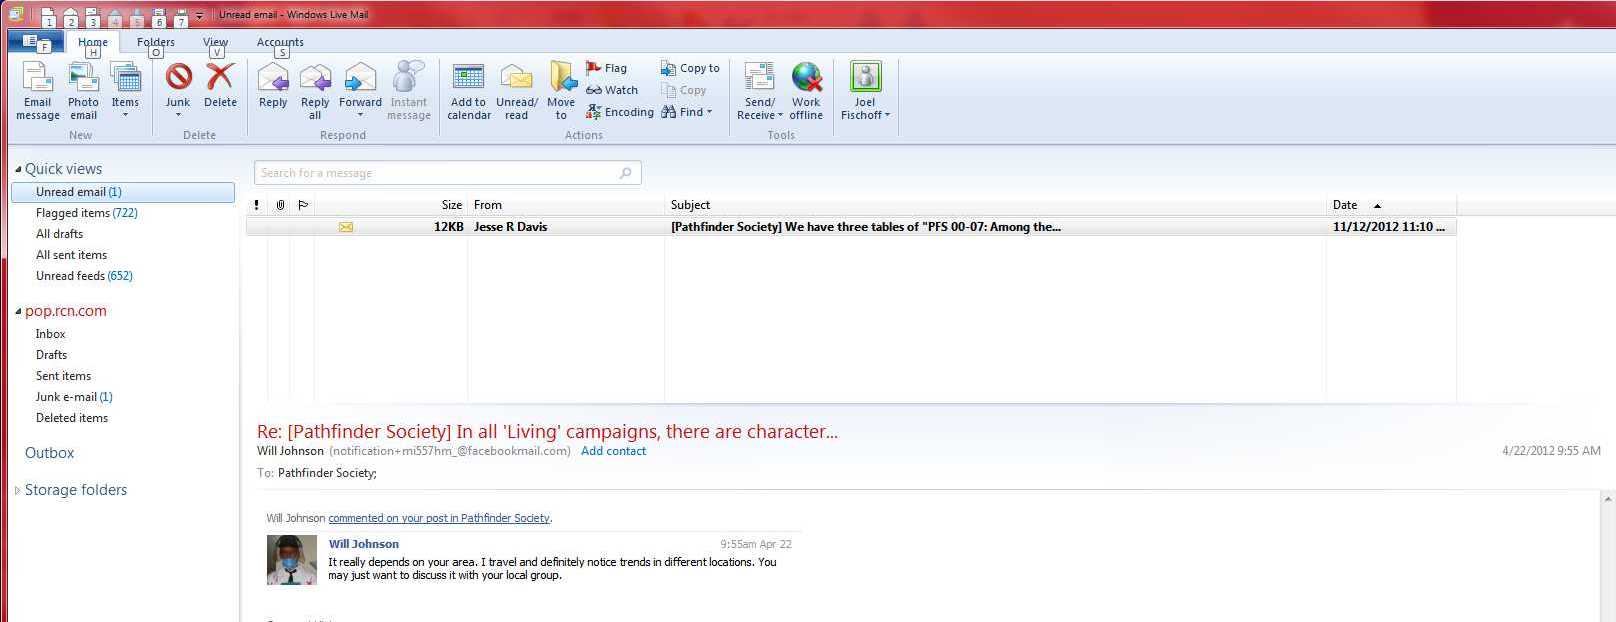This screenshot has width=1616, height=622.
Task: Open the Junk e-mail folder
Action: pos(74,397)
